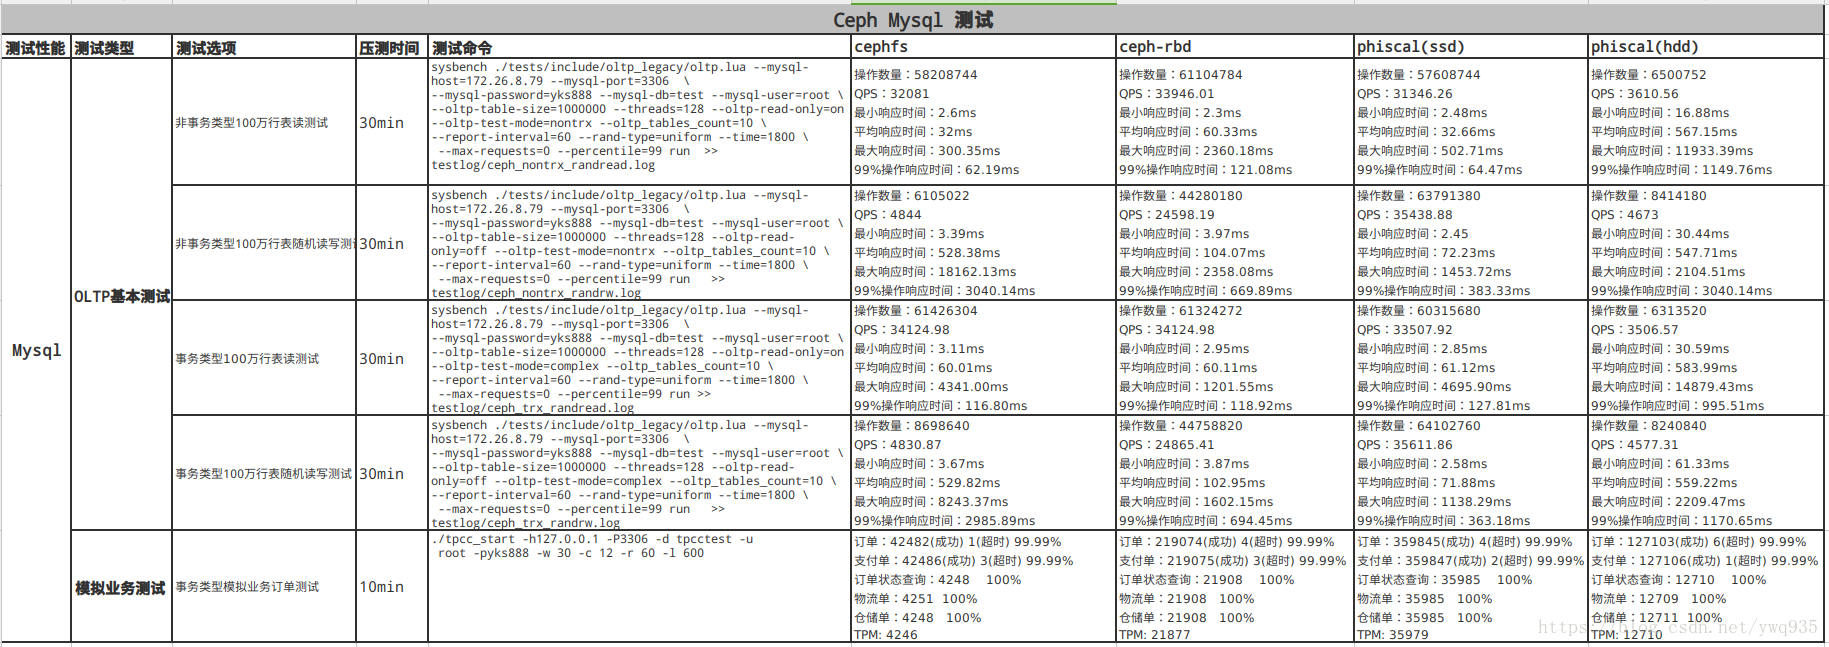Click 30min in the 非事务类型100万行表读测试 row

point(392,122)
